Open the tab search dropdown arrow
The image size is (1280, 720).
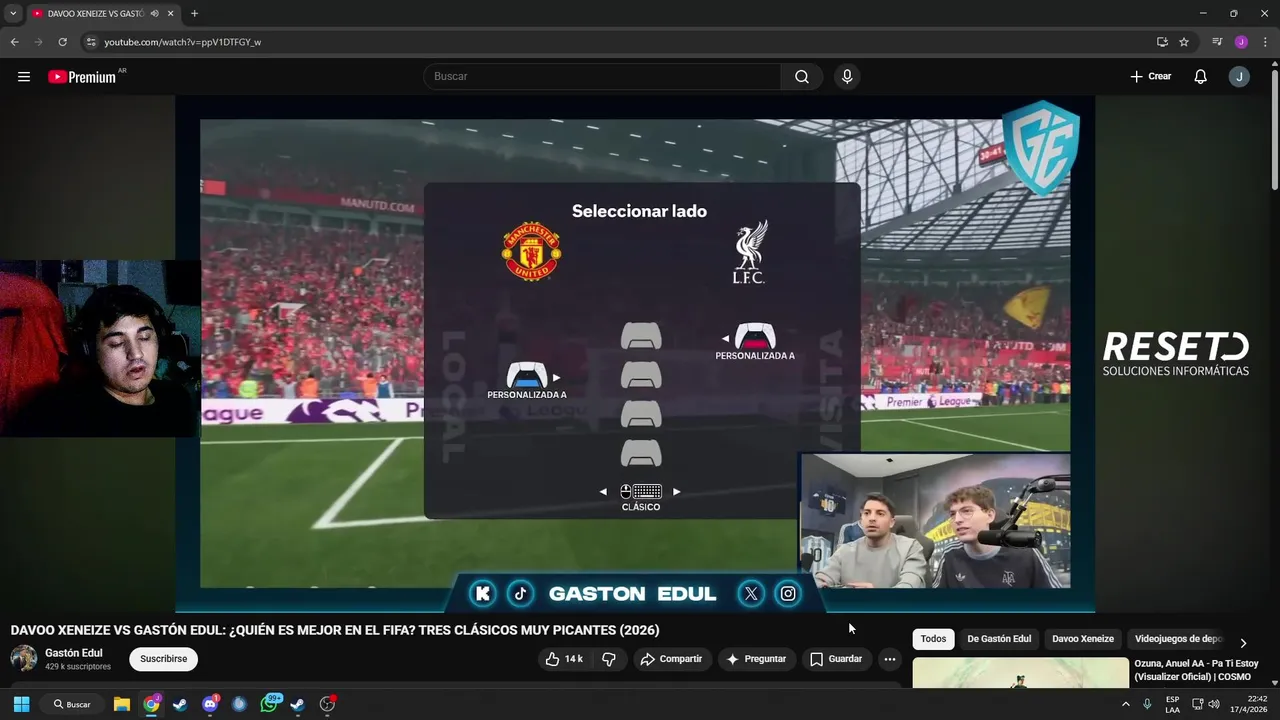(x=13, y=13)
